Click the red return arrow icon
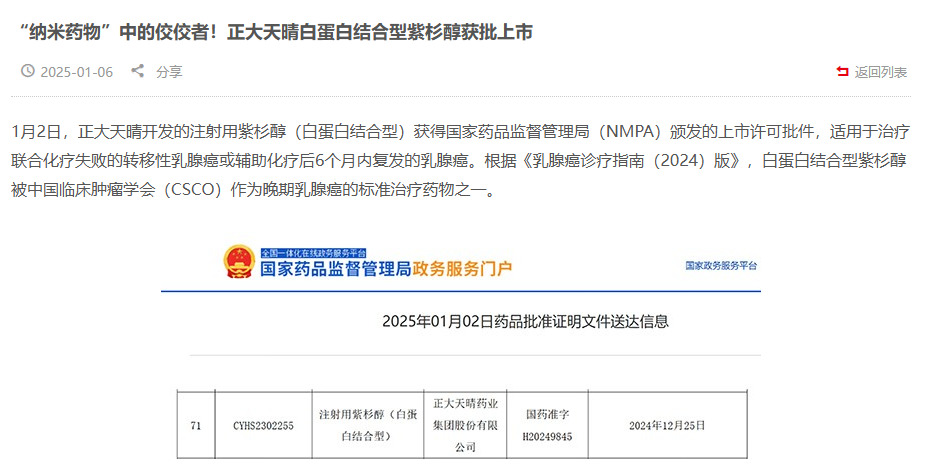This screenshot has width=939, height=474. (x=842, y=71)
